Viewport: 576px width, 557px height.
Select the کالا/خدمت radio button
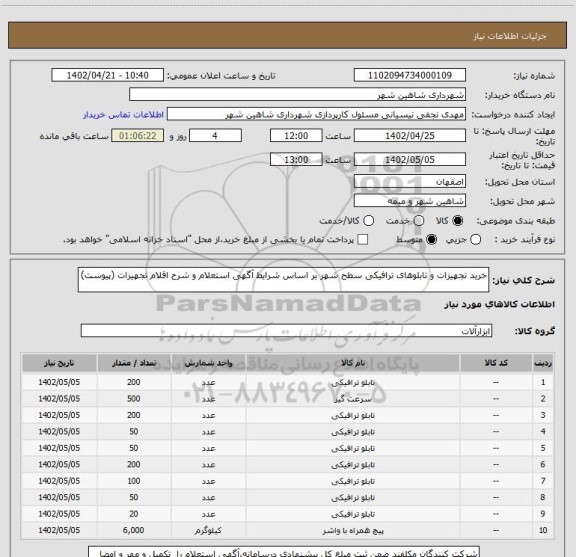pos(368,221)
